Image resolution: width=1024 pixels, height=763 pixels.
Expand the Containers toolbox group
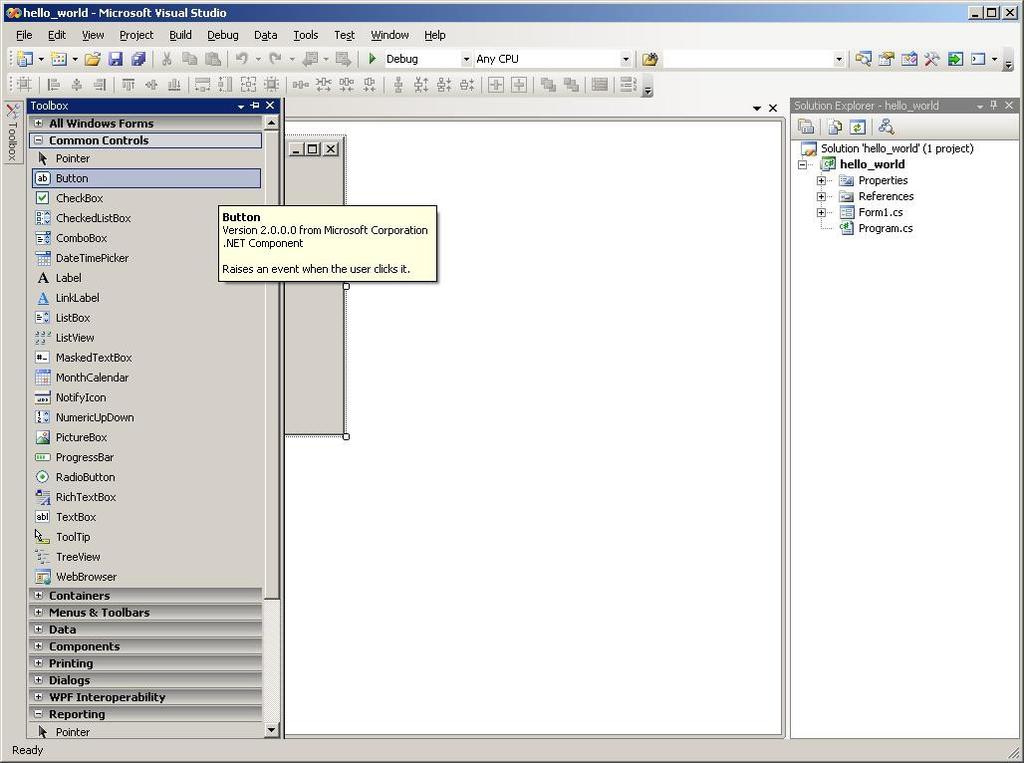39,595
